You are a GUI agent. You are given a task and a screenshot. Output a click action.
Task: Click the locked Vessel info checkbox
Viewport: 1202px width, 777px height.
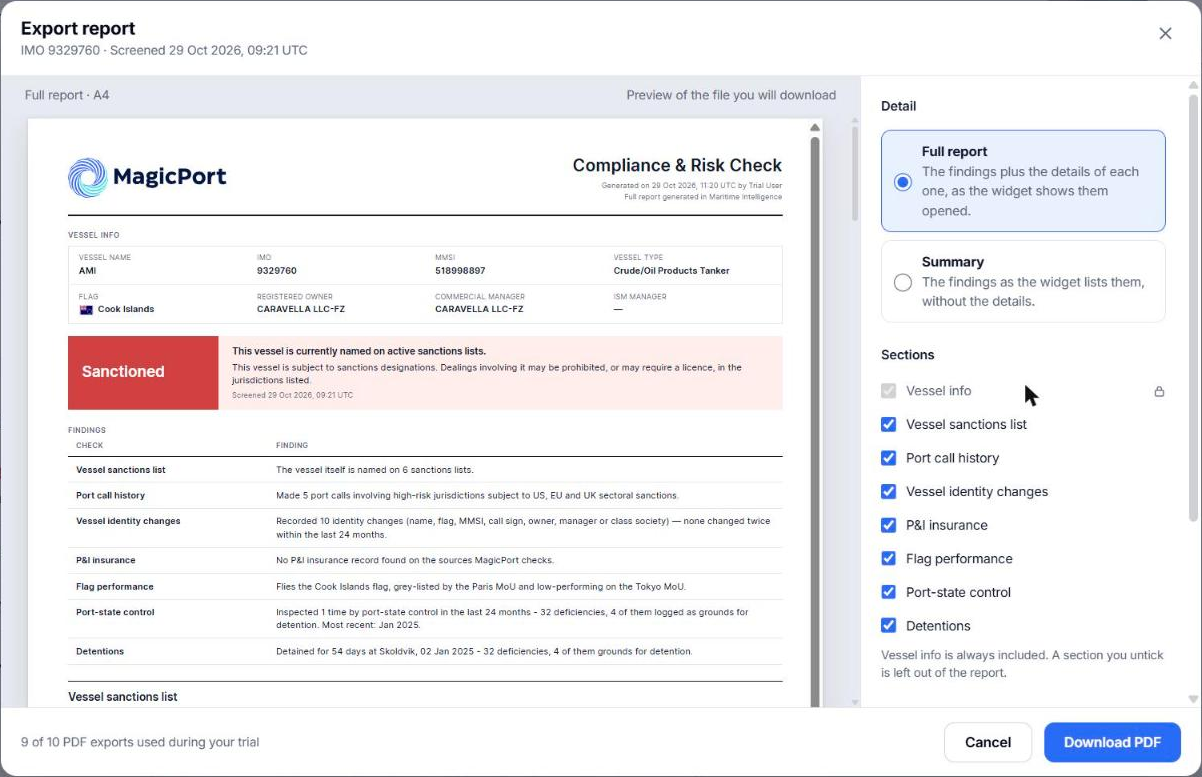[888, 391]
